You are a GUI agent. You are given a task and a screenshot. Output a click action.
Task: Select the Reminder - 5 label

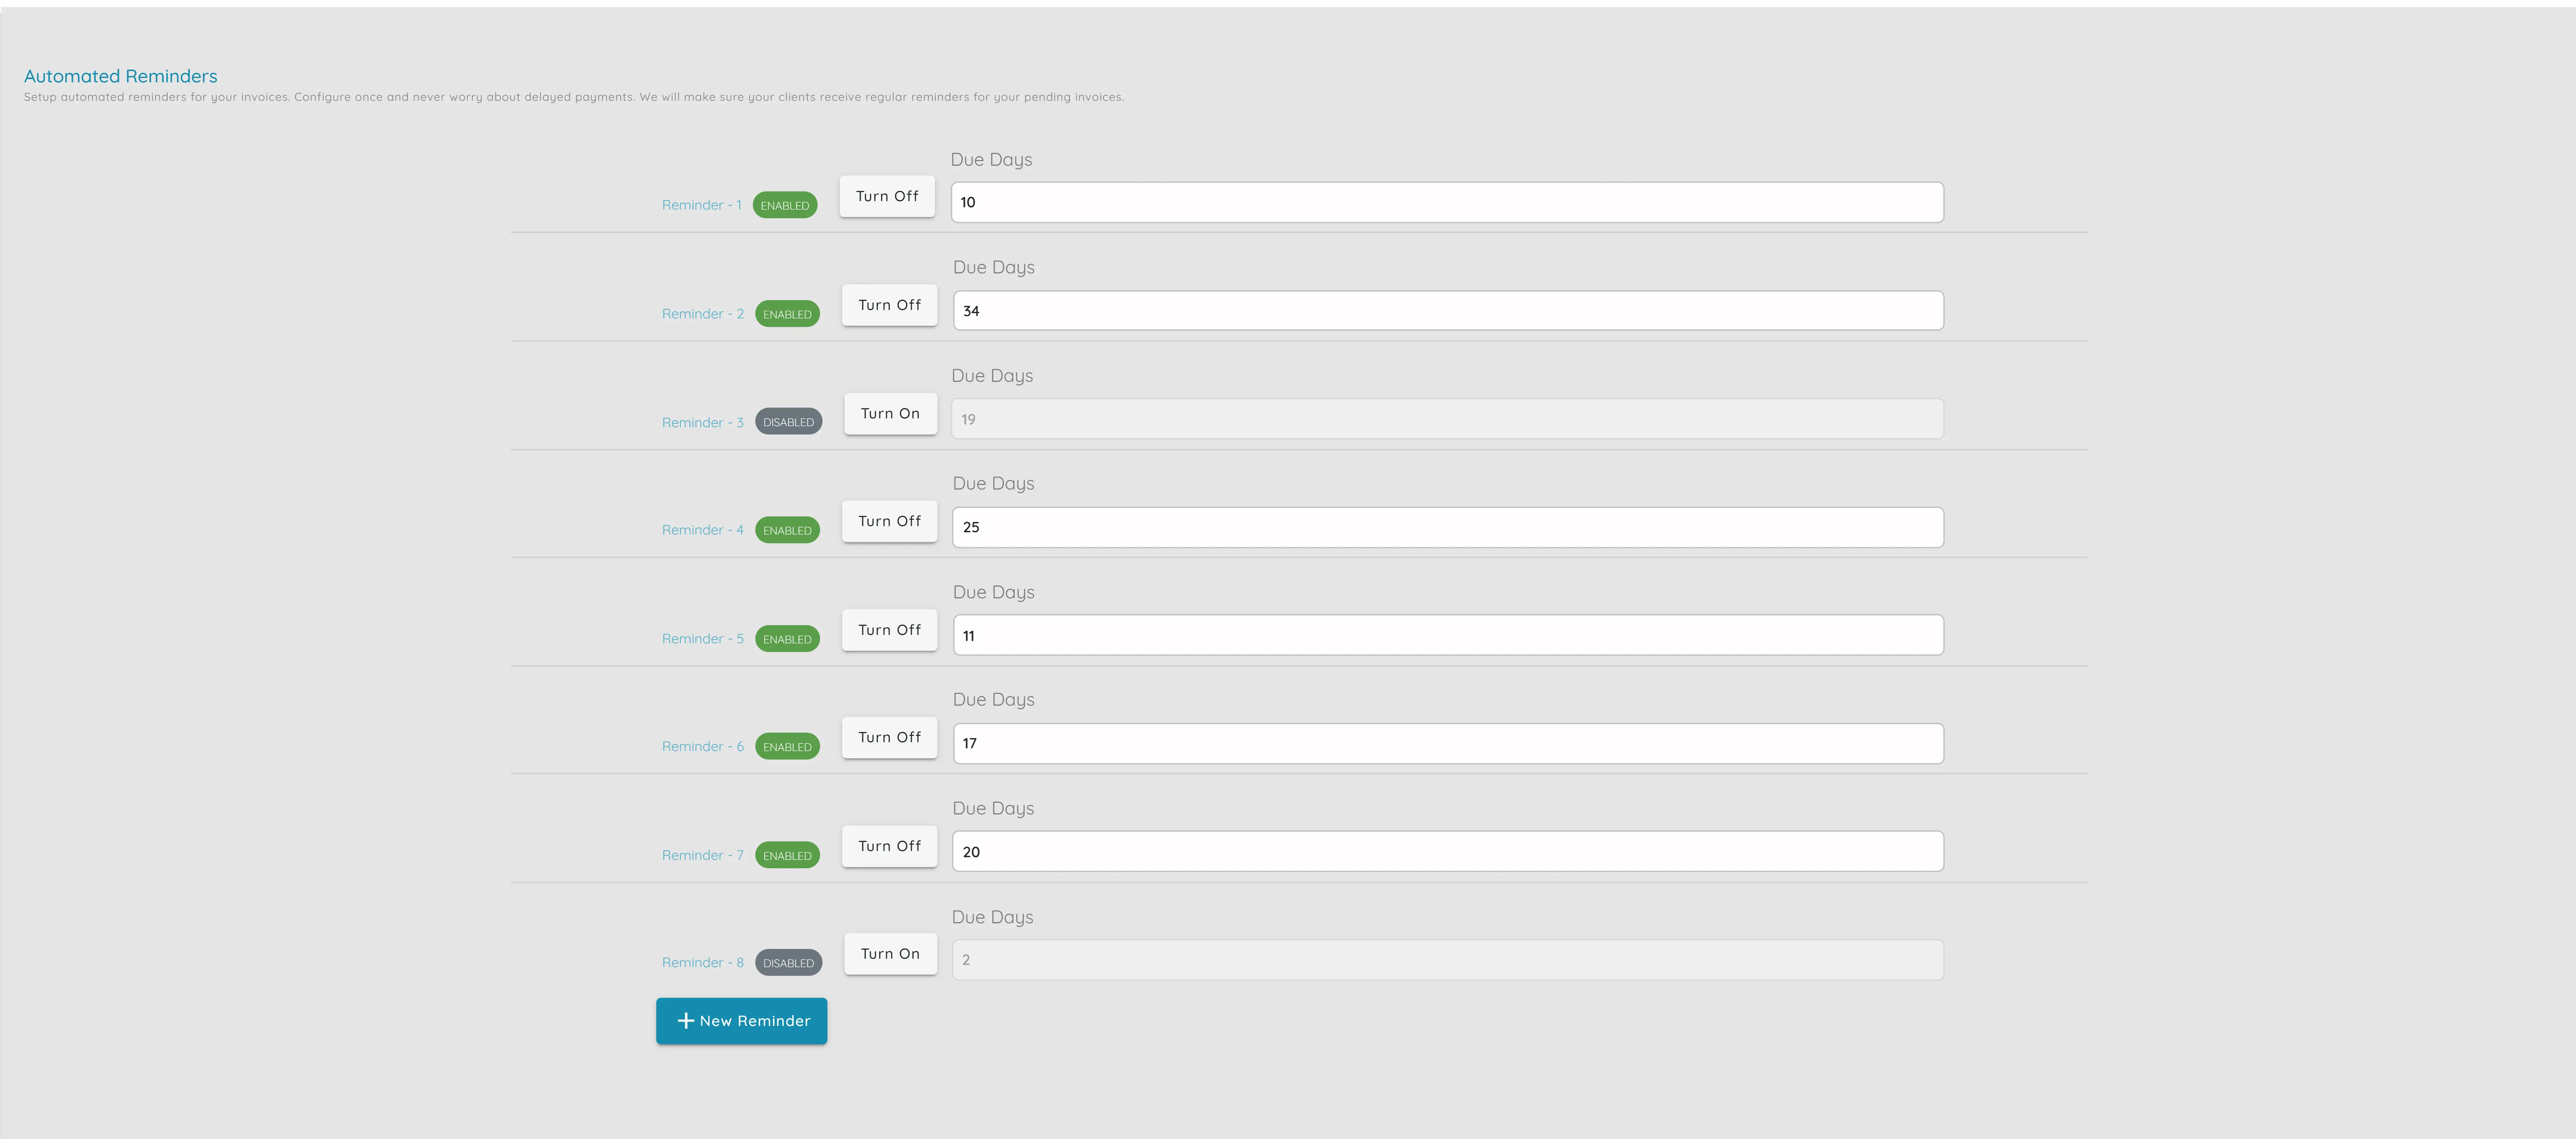(x=702, y=638)
